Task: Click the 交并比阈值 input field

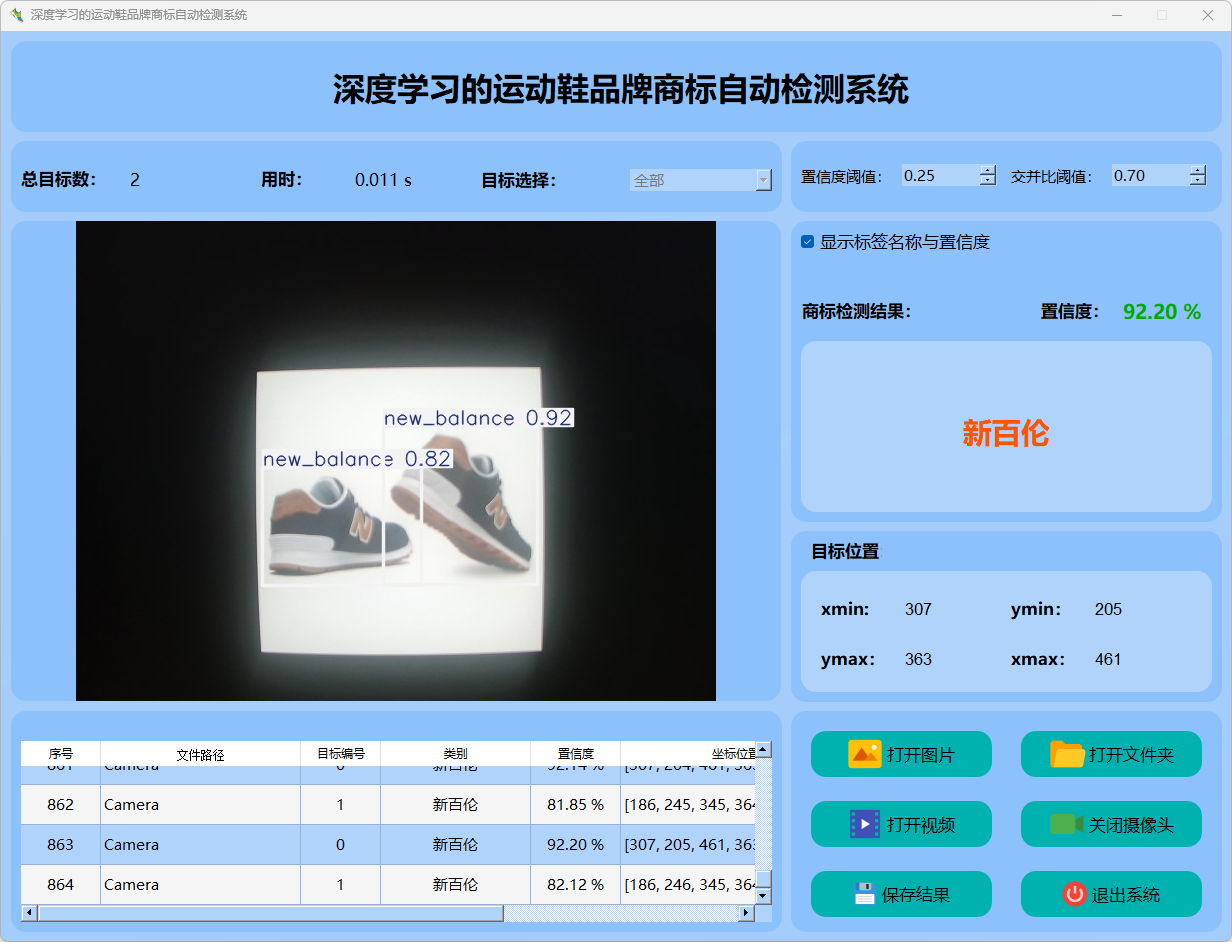Action: coord(1148,176)
